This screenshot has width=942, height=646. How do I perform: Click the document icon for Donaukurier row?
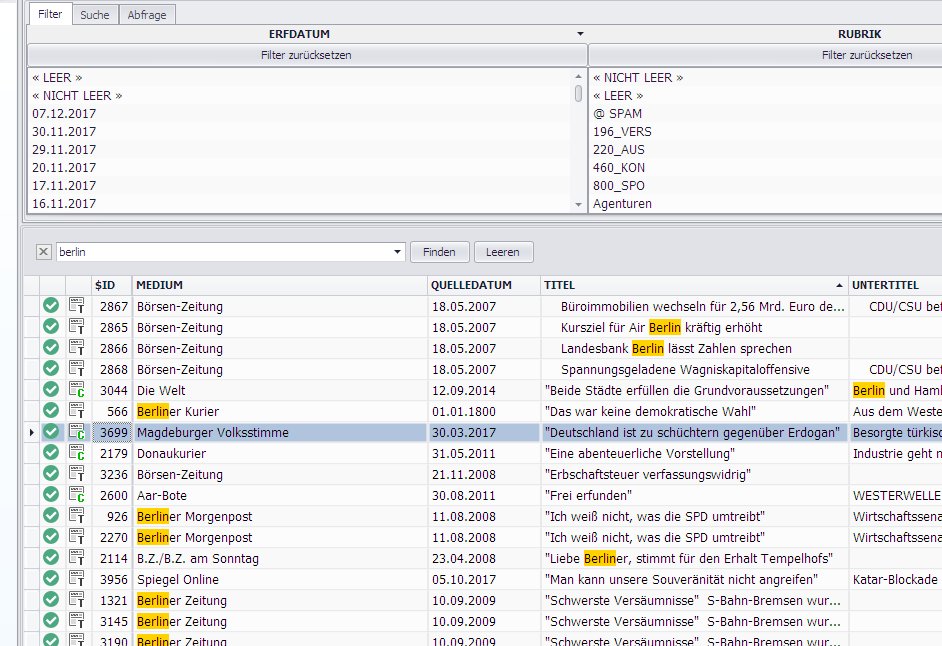tap(77, 453)
